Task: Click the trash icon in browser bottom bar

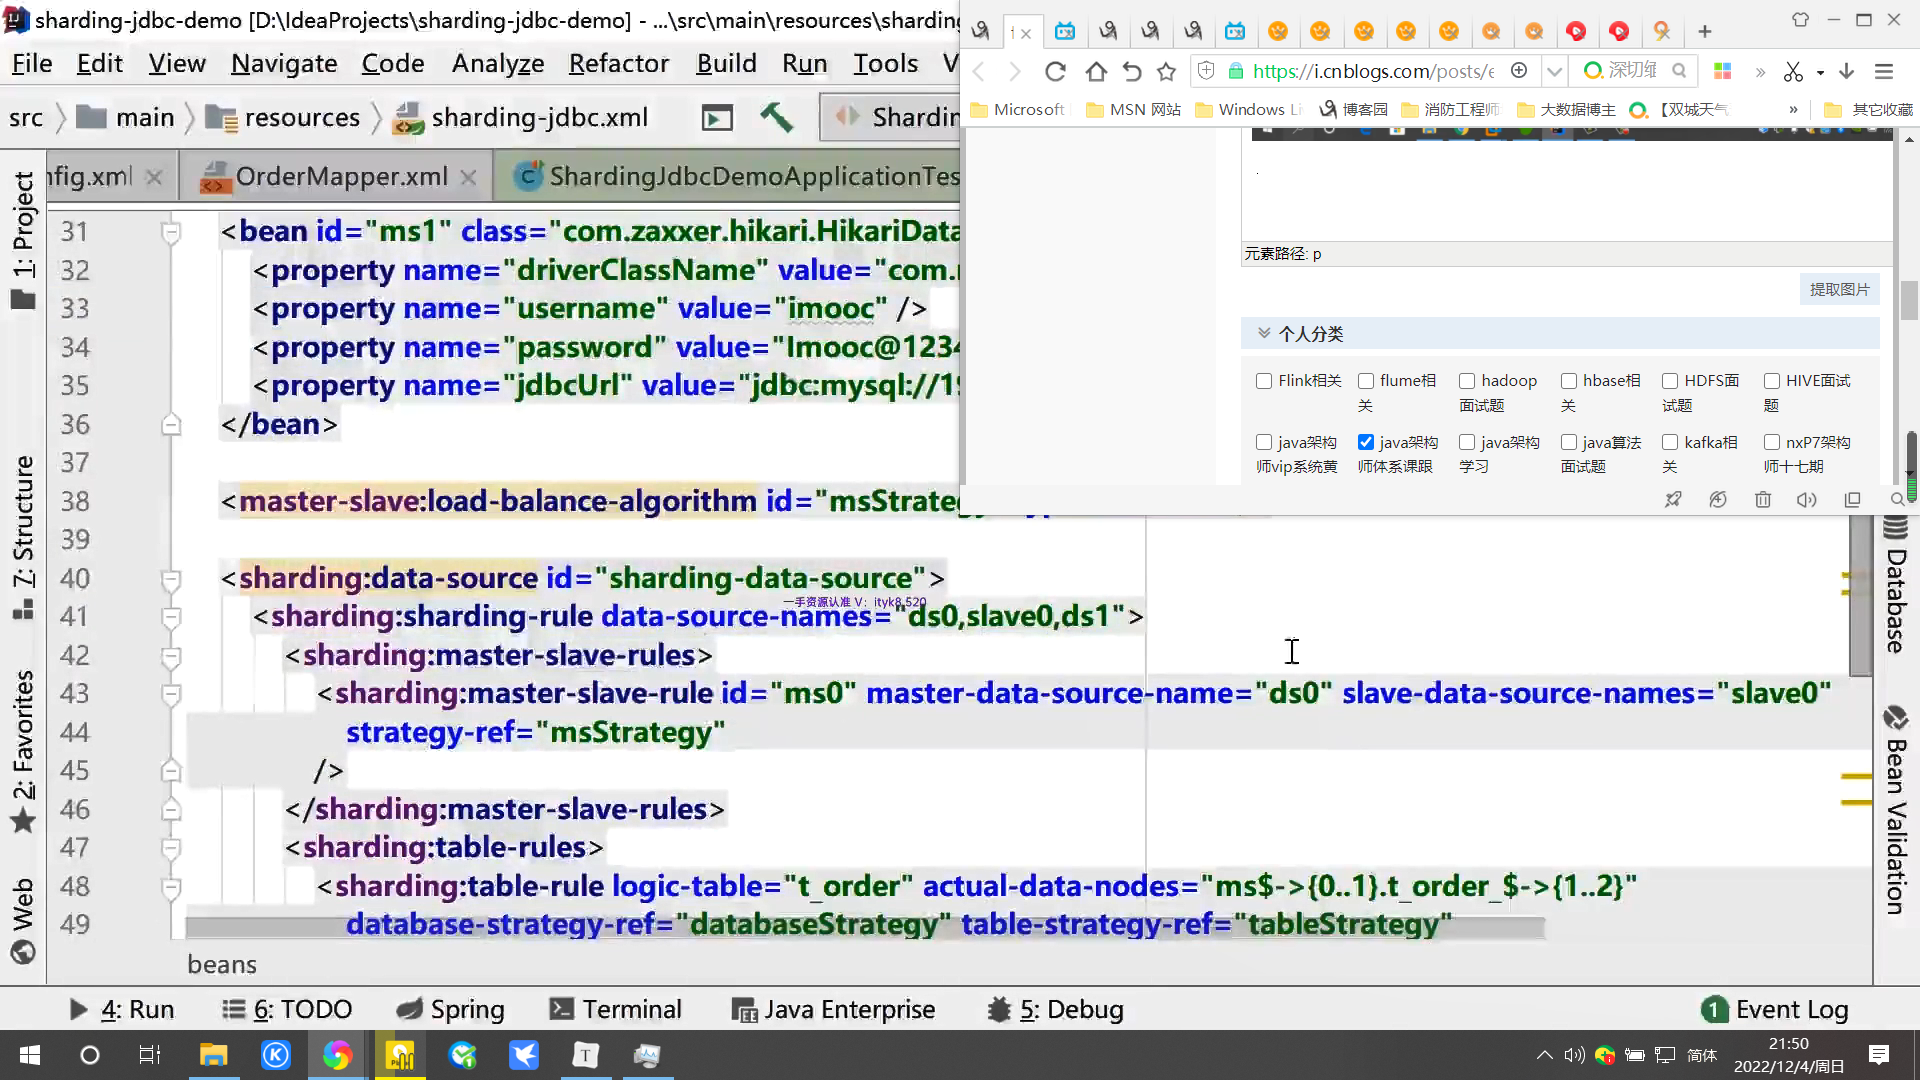Action: (1763, 499)
